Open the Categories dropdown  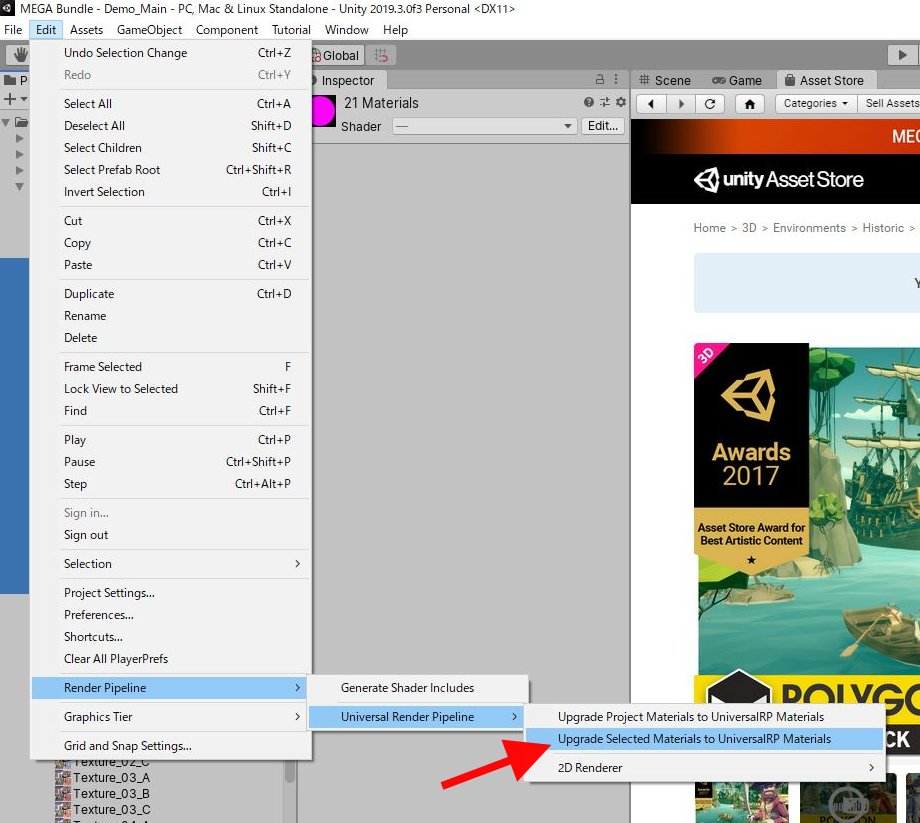tap(815, 103)
